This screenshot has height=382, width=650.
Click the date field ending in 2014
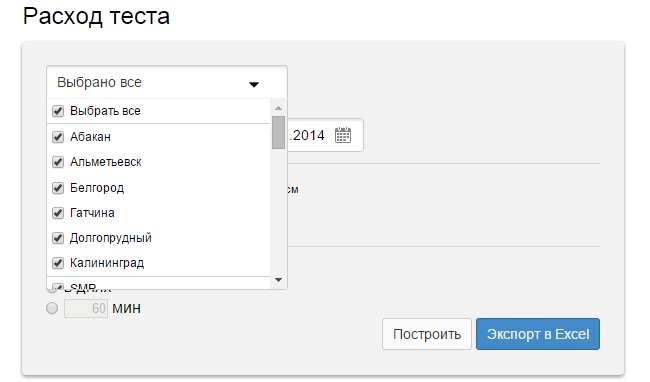point(325,135)
